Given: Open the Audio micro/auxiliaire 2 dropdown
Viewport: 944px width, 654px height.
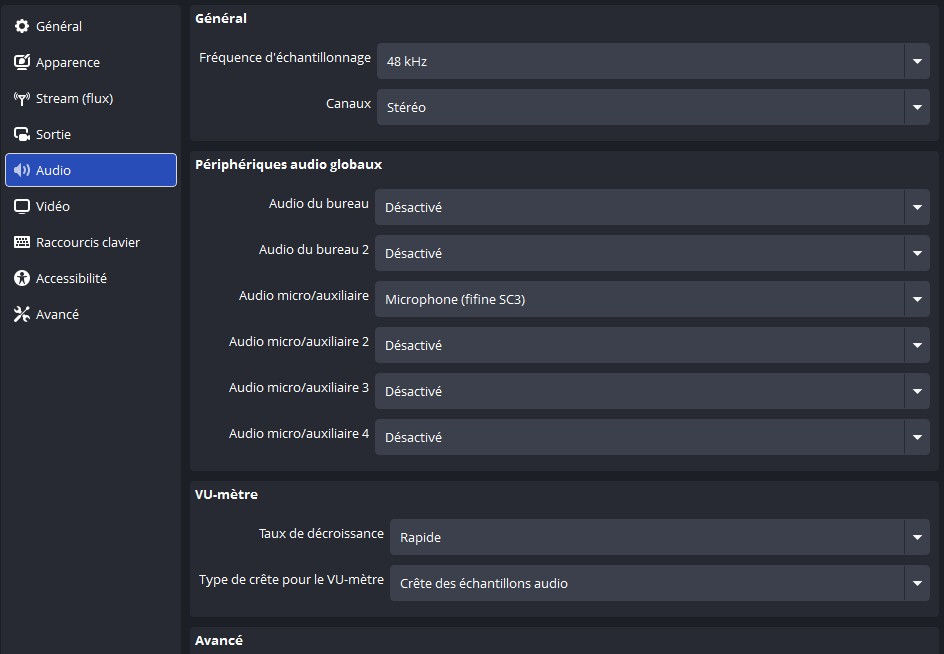Looking at the screenshot, I should [652, 345].
